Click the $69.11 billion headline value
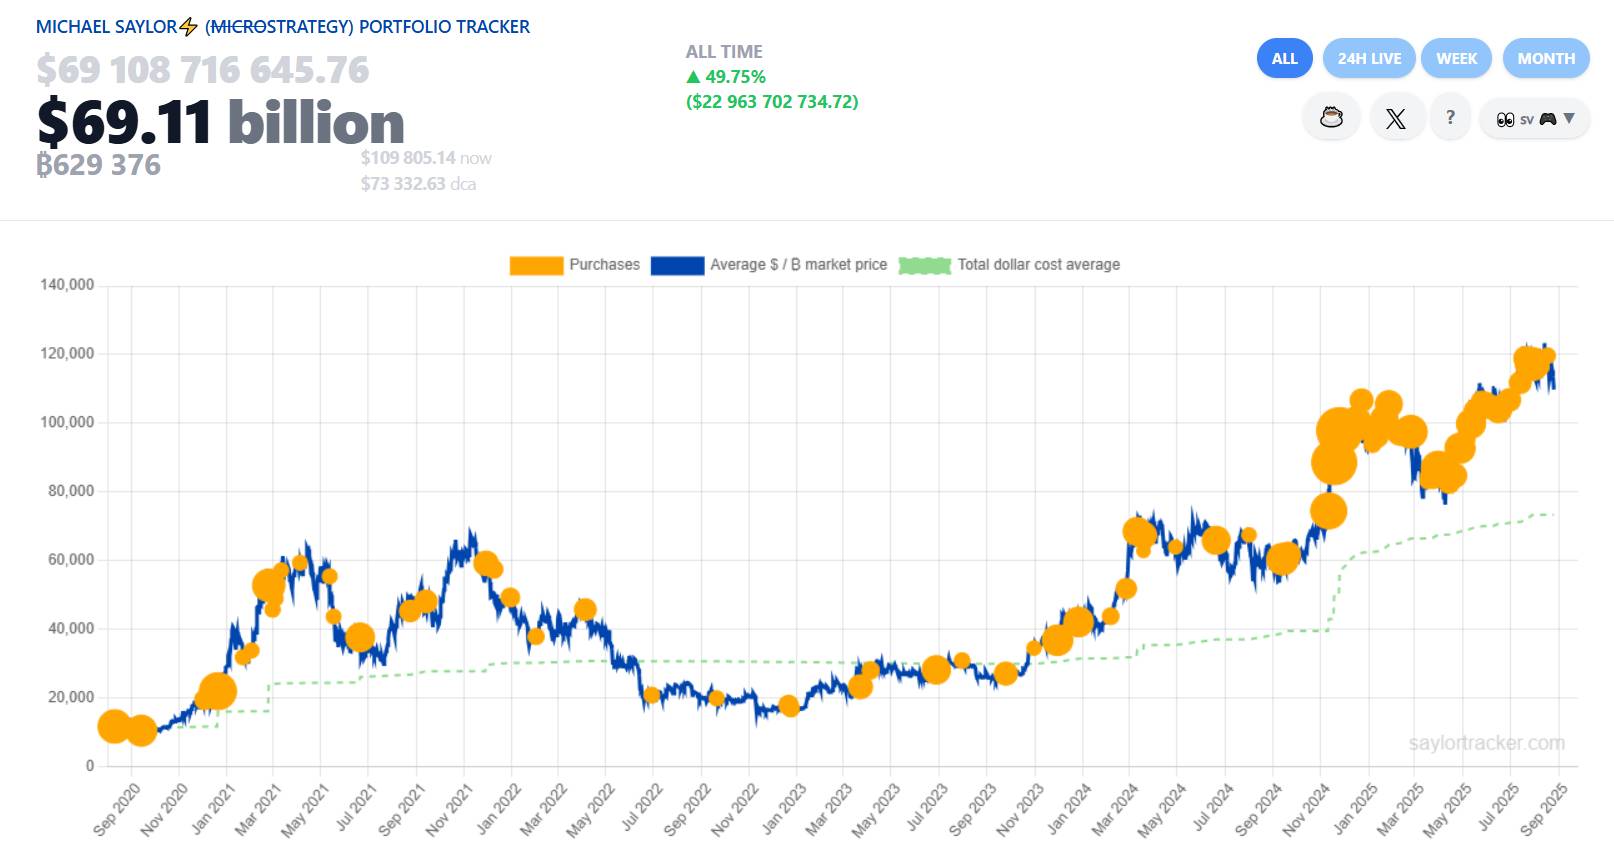This screenshot has height=861, width=1614. coord(221,122)
